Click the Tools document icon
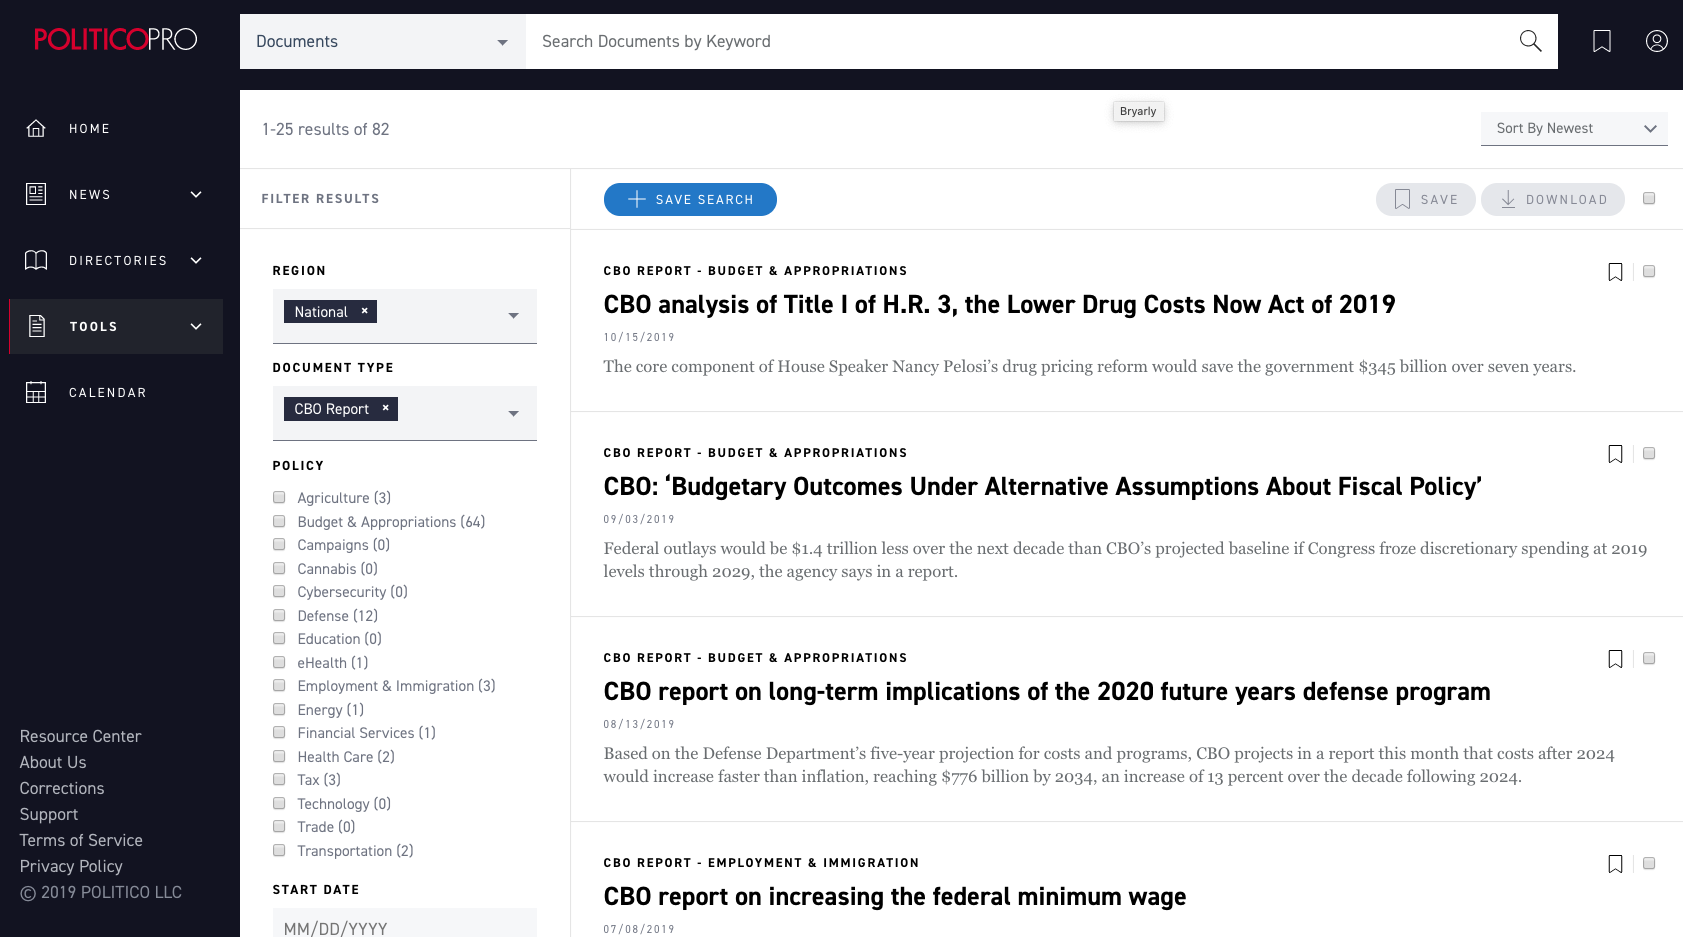 click(37, 326)
